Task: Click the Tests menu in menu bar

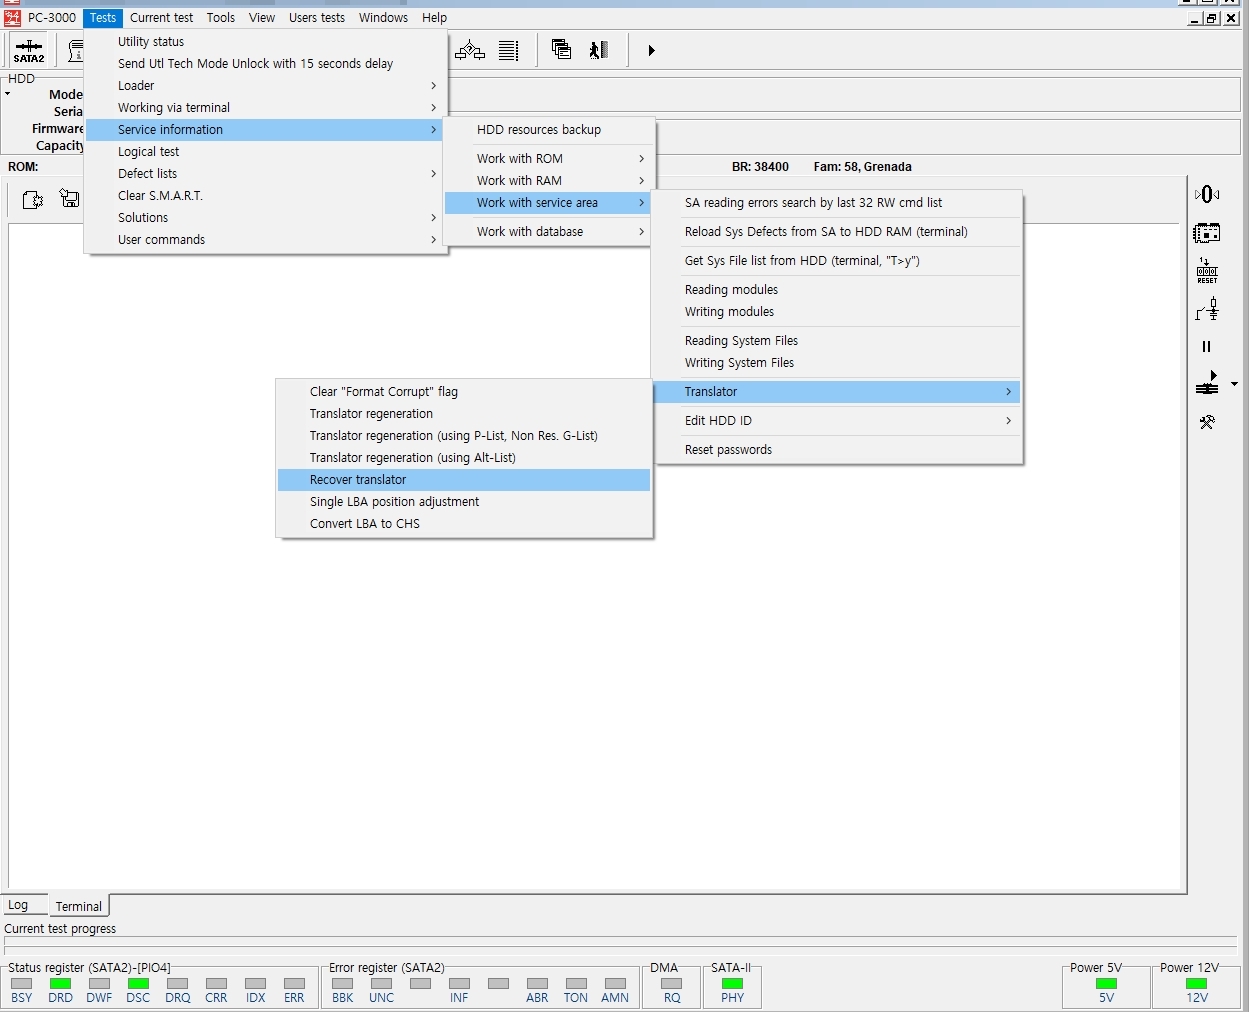Action: pos(103,17)
